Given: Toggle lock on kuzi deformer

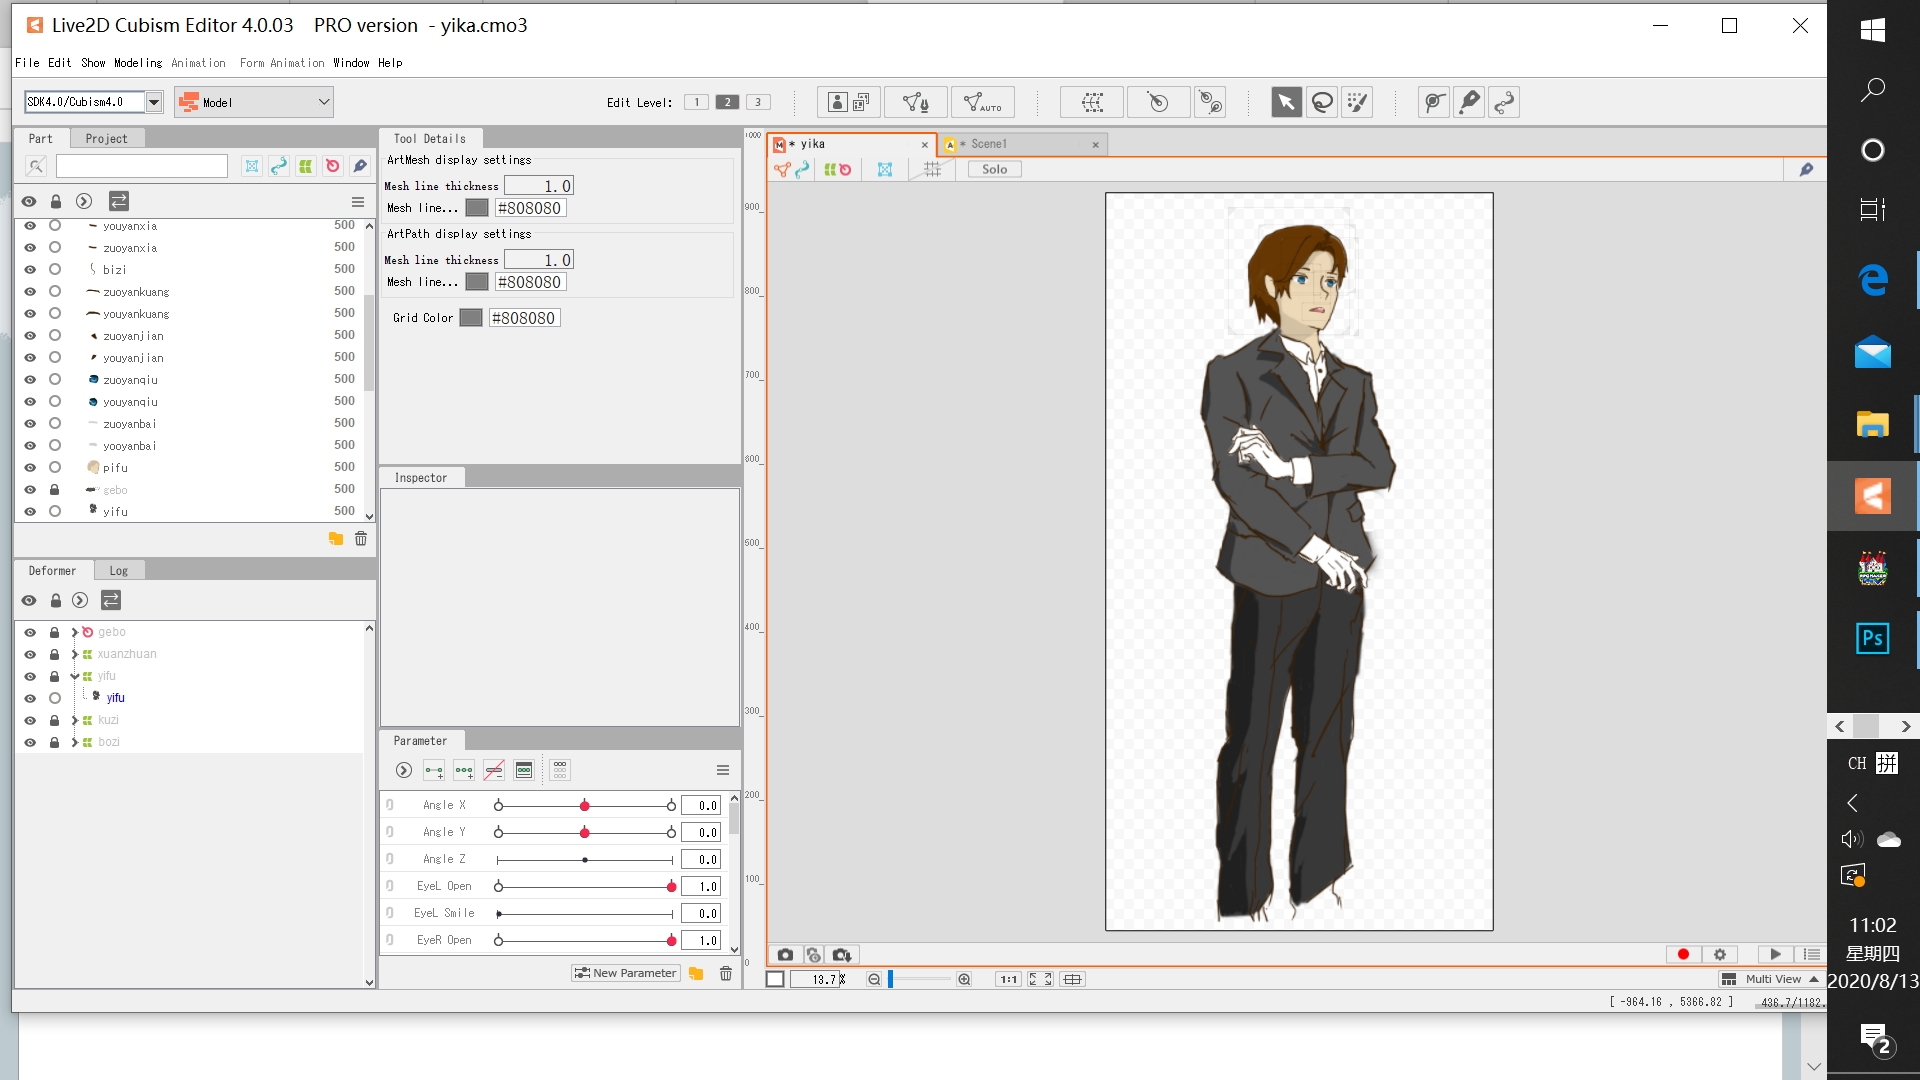Looking at the screenshot, I should [55, 720].
